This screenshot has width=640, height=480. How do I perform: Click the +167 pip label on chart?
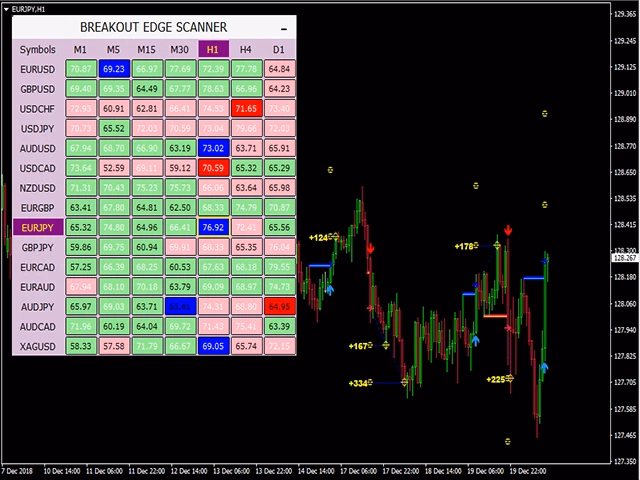[x=358, y=346]
